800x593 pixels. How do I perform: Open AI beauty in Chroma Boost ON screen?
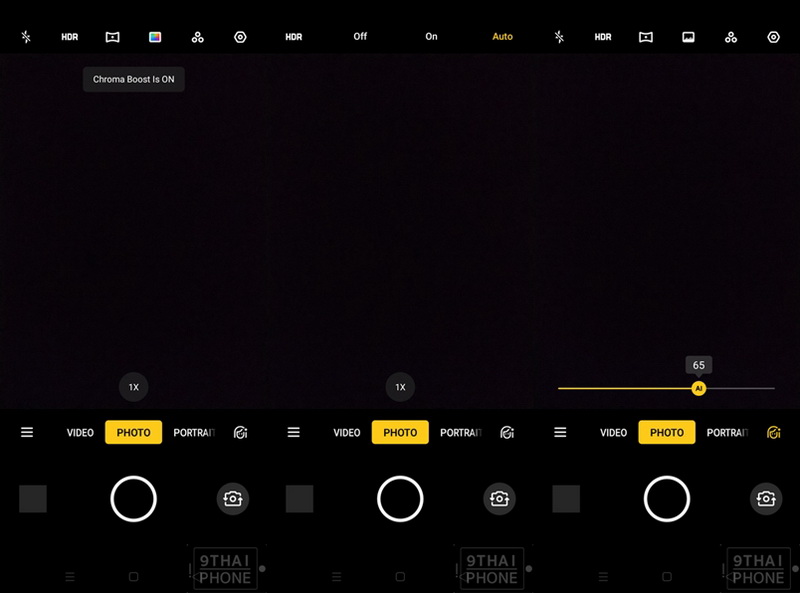click(240, 432)
